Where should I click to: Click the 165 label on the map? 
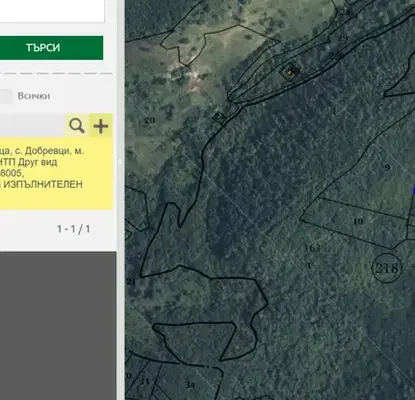pyautogui.click(x=312, y=248)
